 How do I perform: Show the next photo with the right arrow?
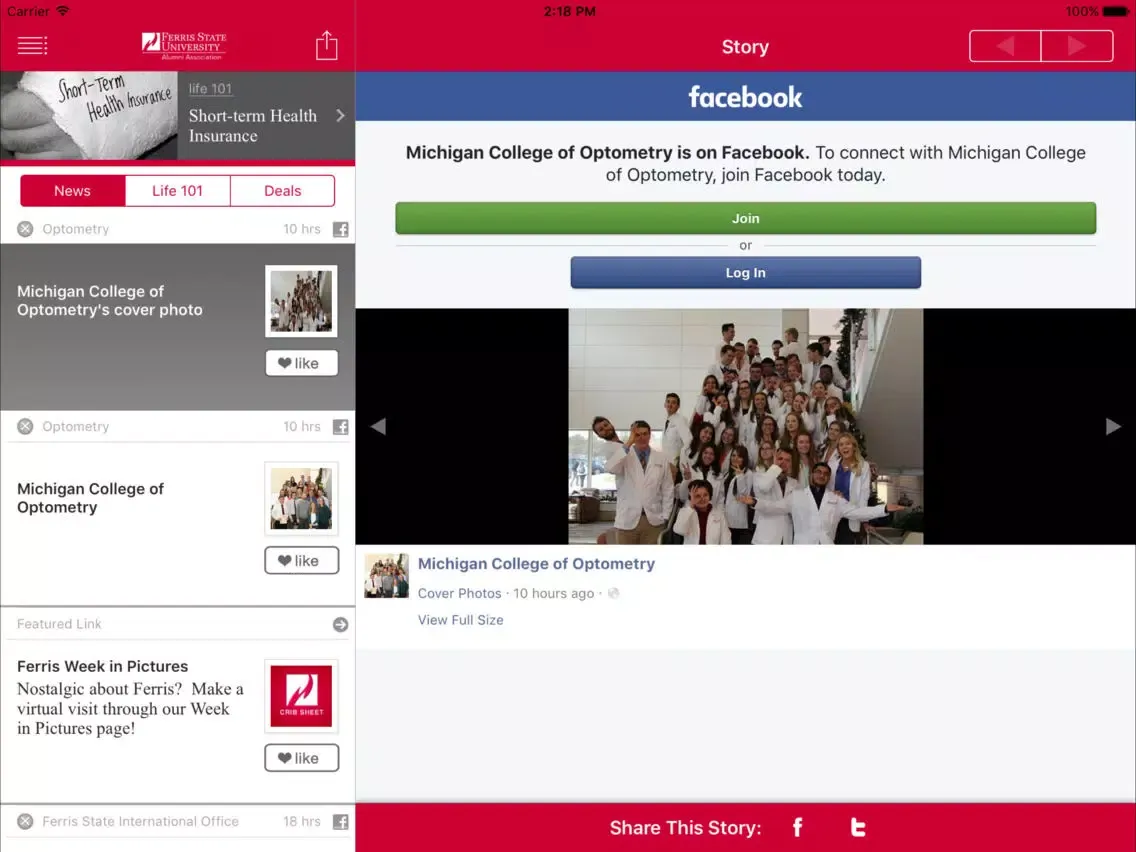tap(1114, 426)
